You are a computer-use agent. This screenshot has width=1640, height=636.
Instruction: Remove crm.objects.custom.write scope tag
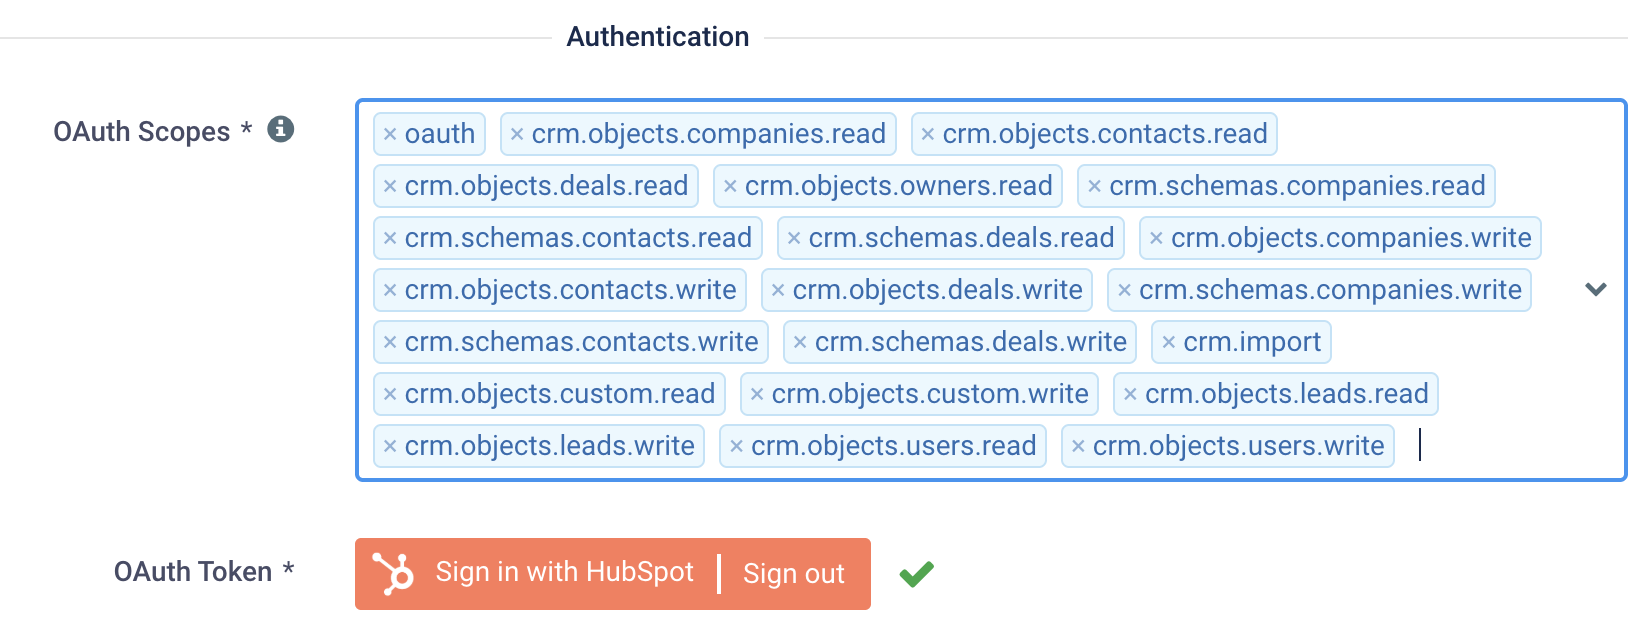tap(757, 394)
